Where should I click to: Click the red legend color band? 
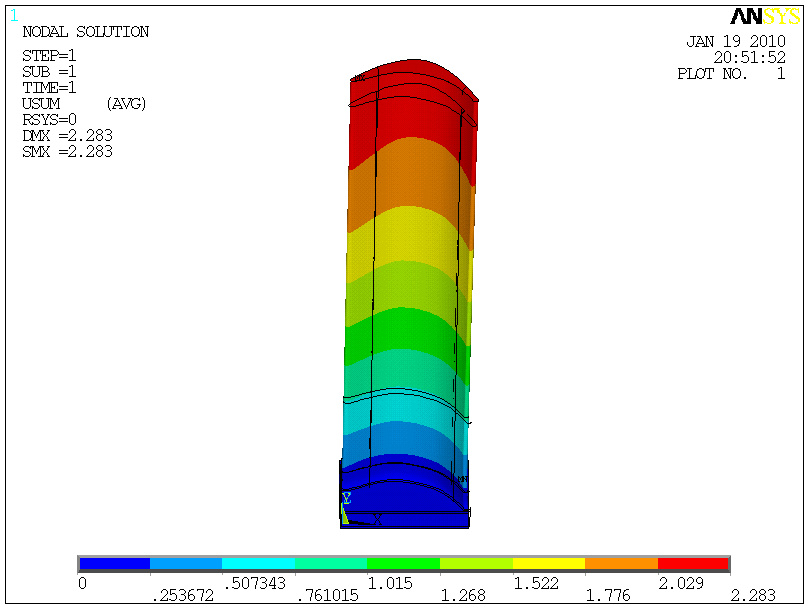(693, 564)
